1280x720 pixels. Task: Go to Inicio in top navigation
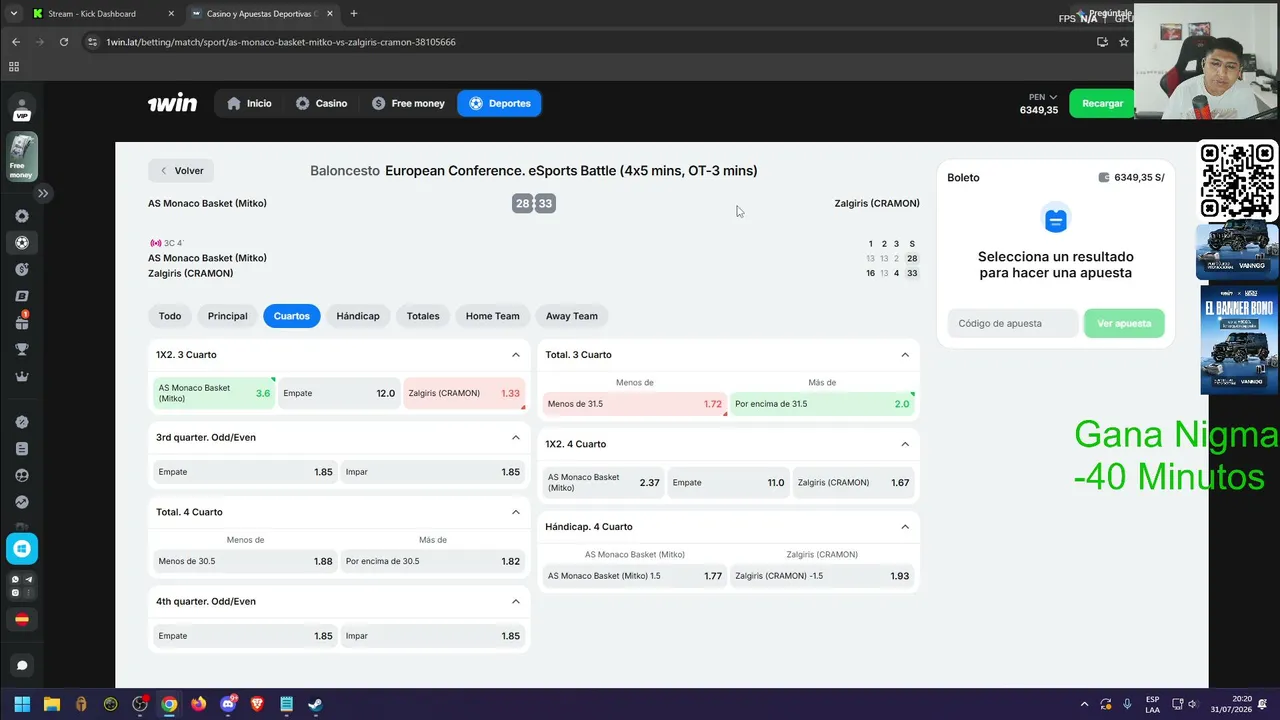click(x=249, y=103)
